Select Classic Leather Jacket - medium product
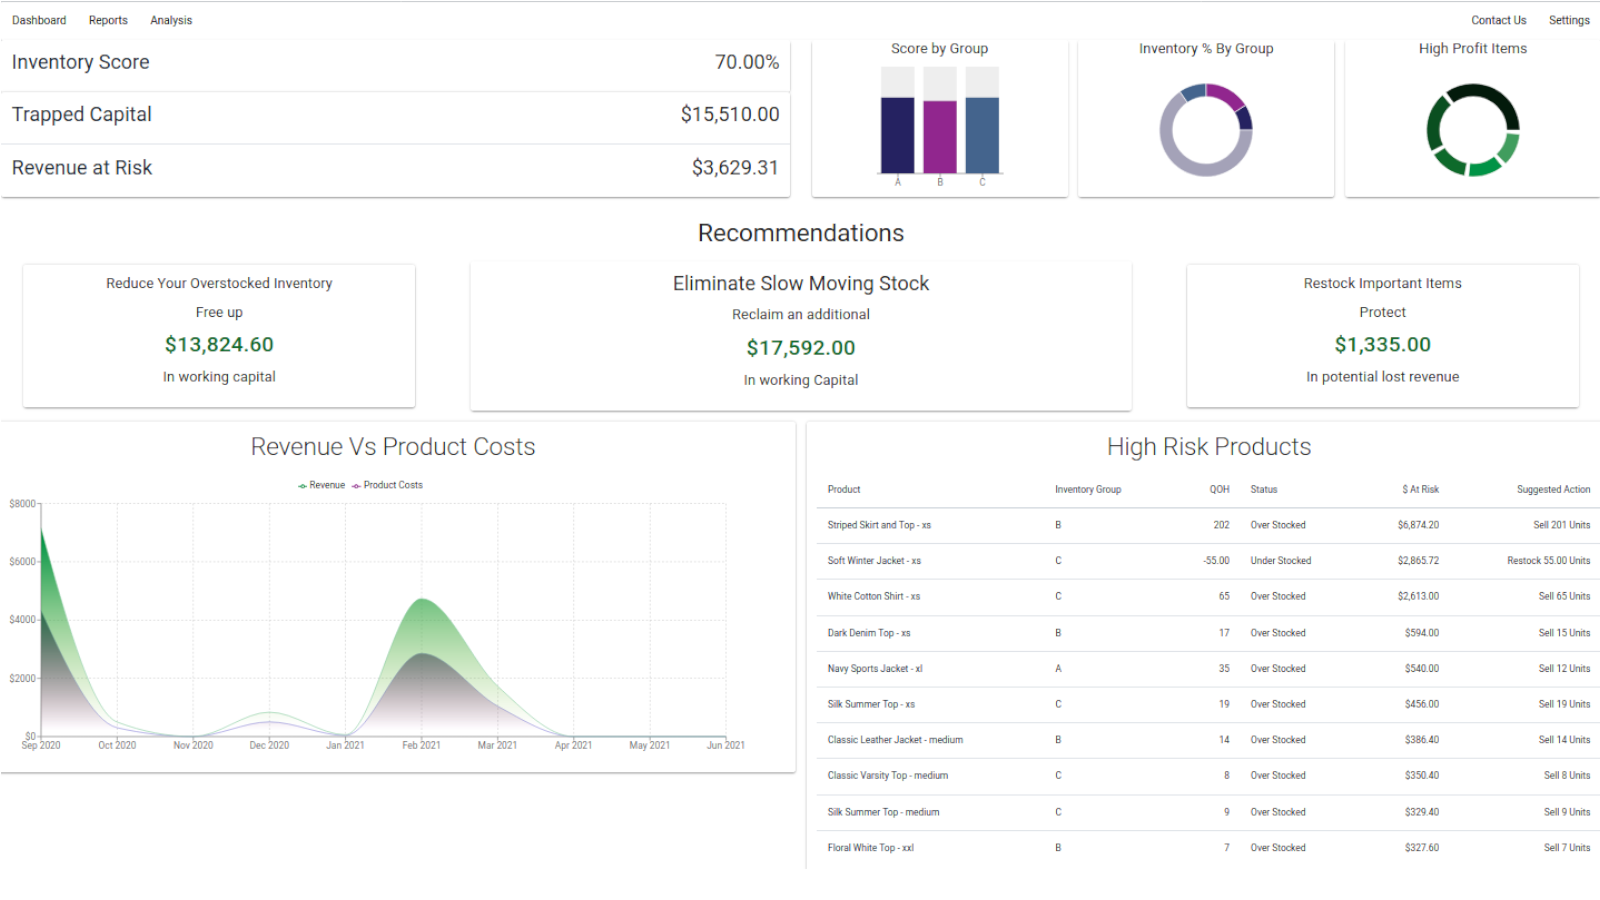 point(895,740)
